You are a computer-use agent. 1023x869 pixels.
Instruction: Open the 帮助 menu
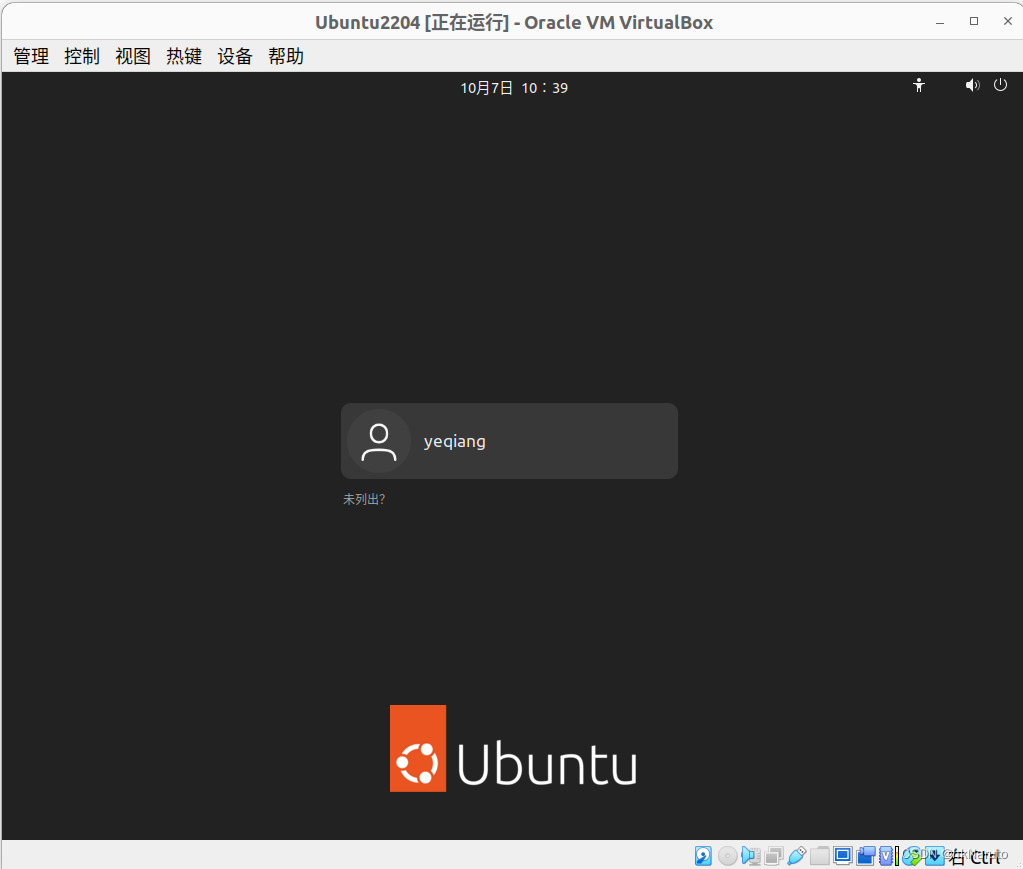coord(286,56)
